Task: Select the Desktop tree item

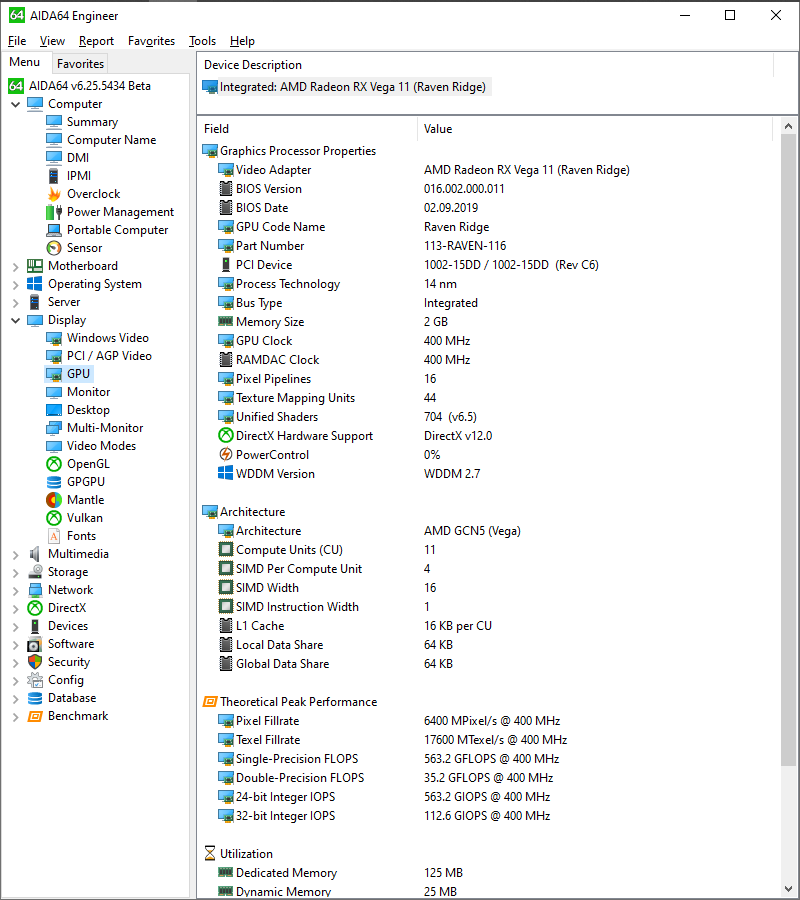Action: [88, 410]
